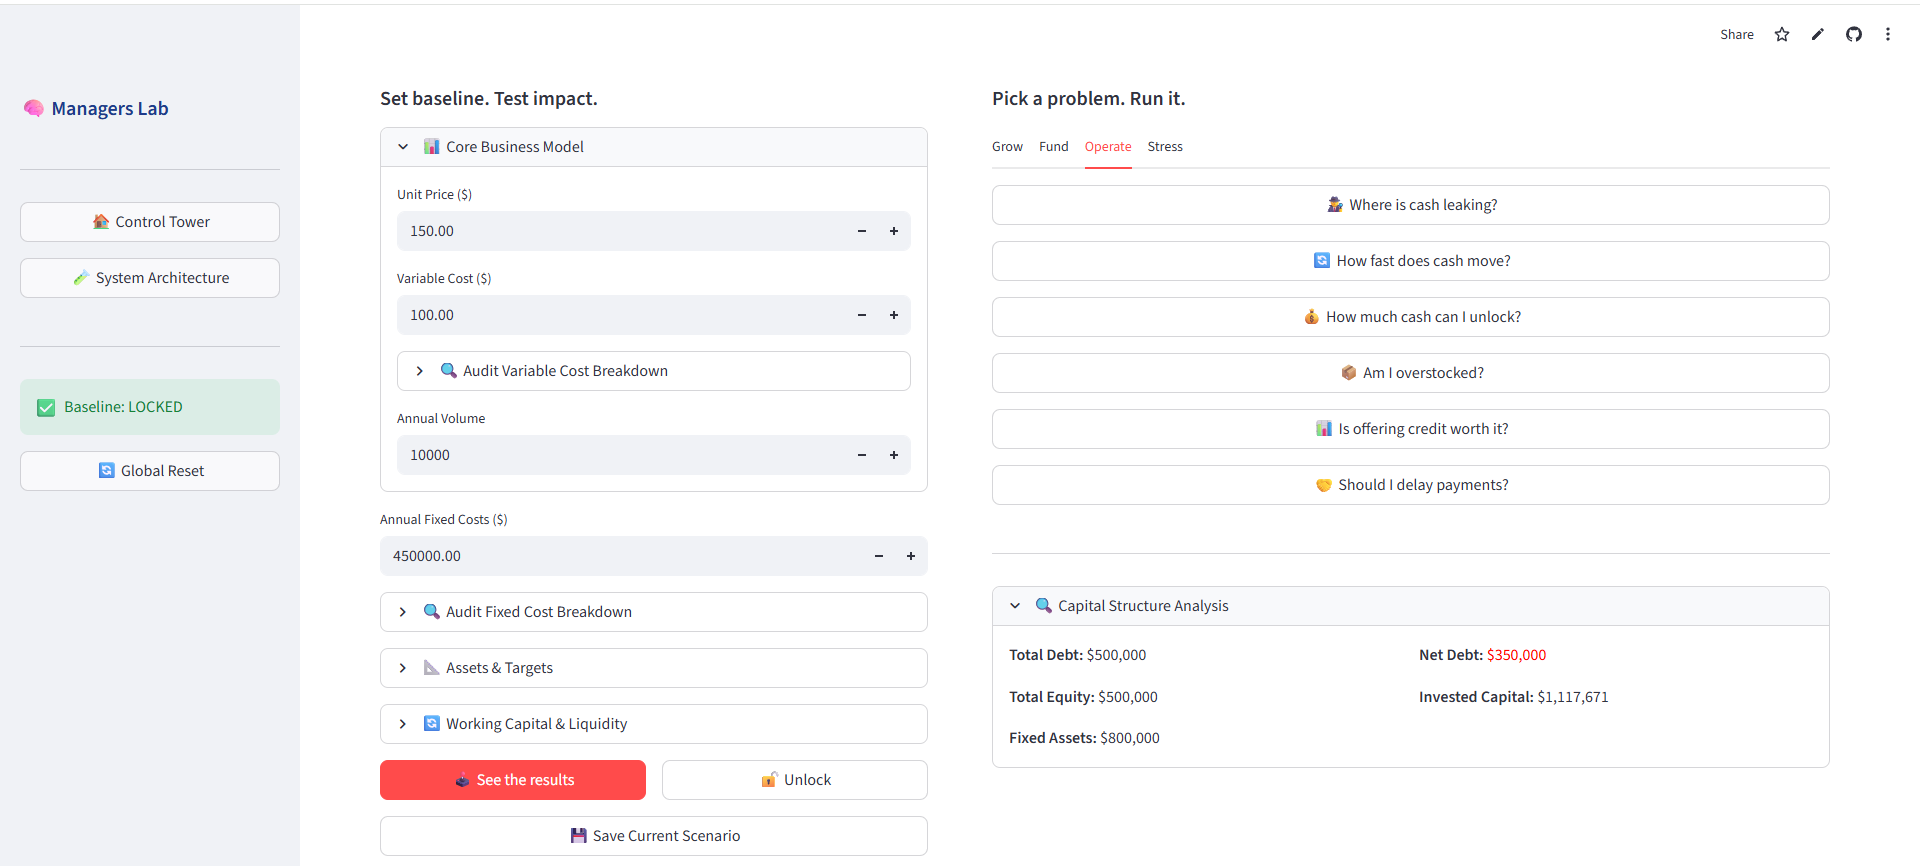
Task: Click the Unit Price input field
Action: 620,231
